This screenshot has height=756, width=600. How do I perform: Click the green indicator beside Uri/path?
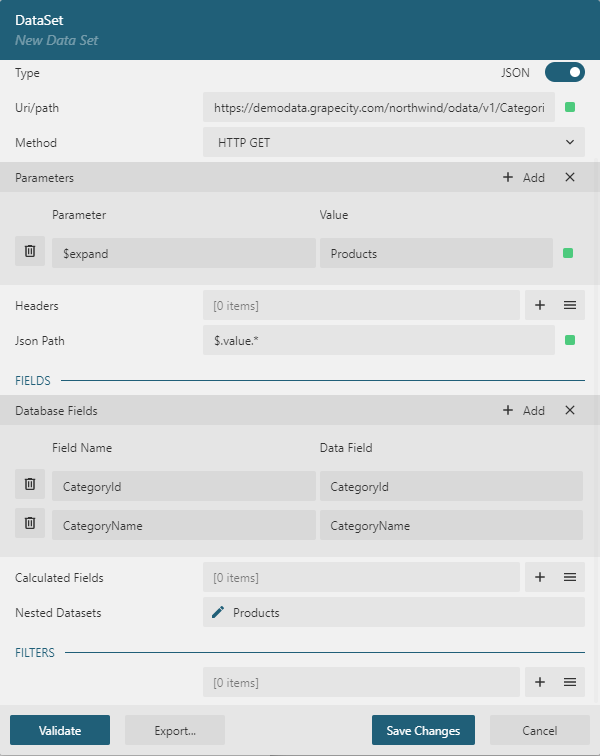[570, 107]
